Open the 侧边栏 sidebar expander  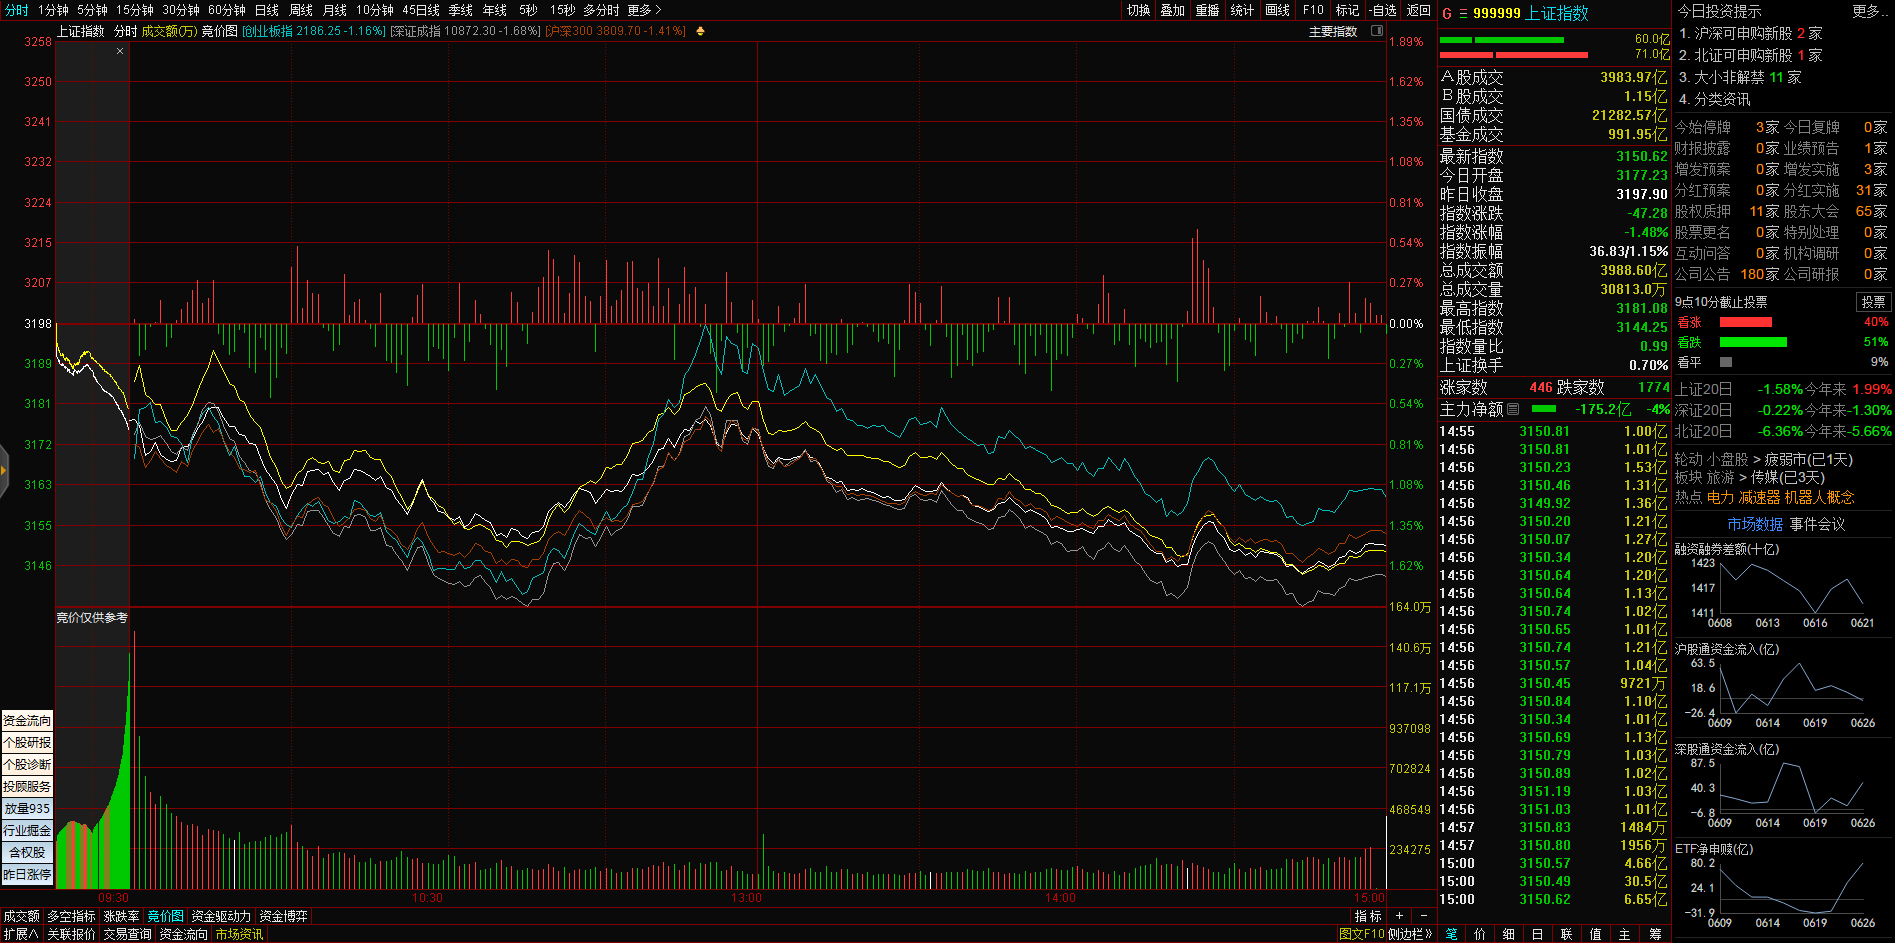tap(1410, 934)
